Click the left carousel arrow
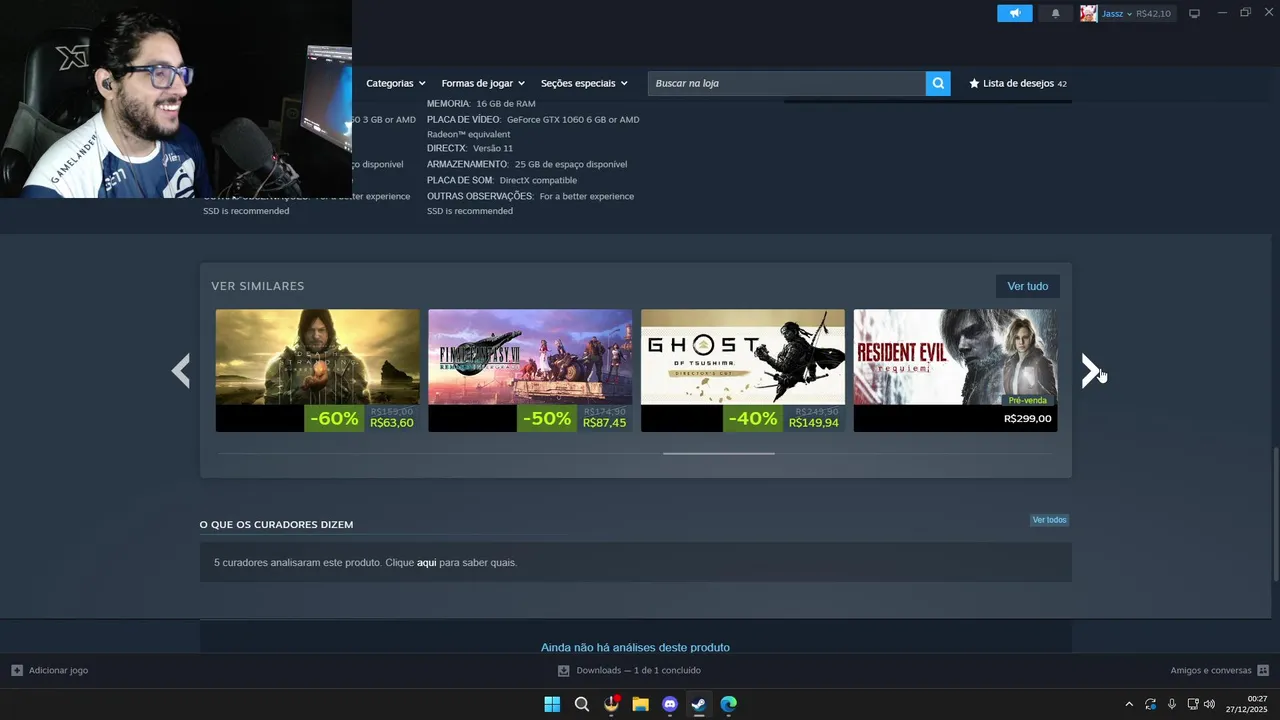This screenshot has height=720, width=1280. coord(181,371)
